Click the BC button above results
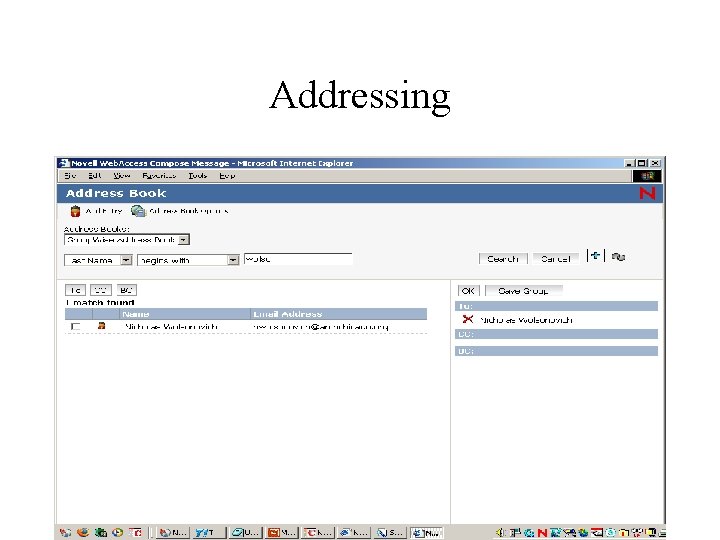Image resolution: width=720 pixels, height=540 pixels. pos(126,290)
